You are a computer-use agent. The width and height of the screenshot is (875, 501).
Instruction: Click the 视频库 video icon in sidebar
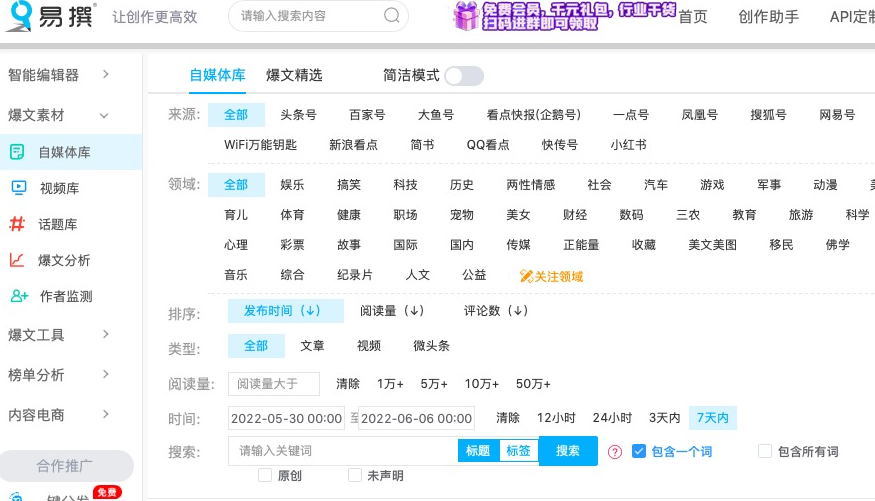click(18, 188)
